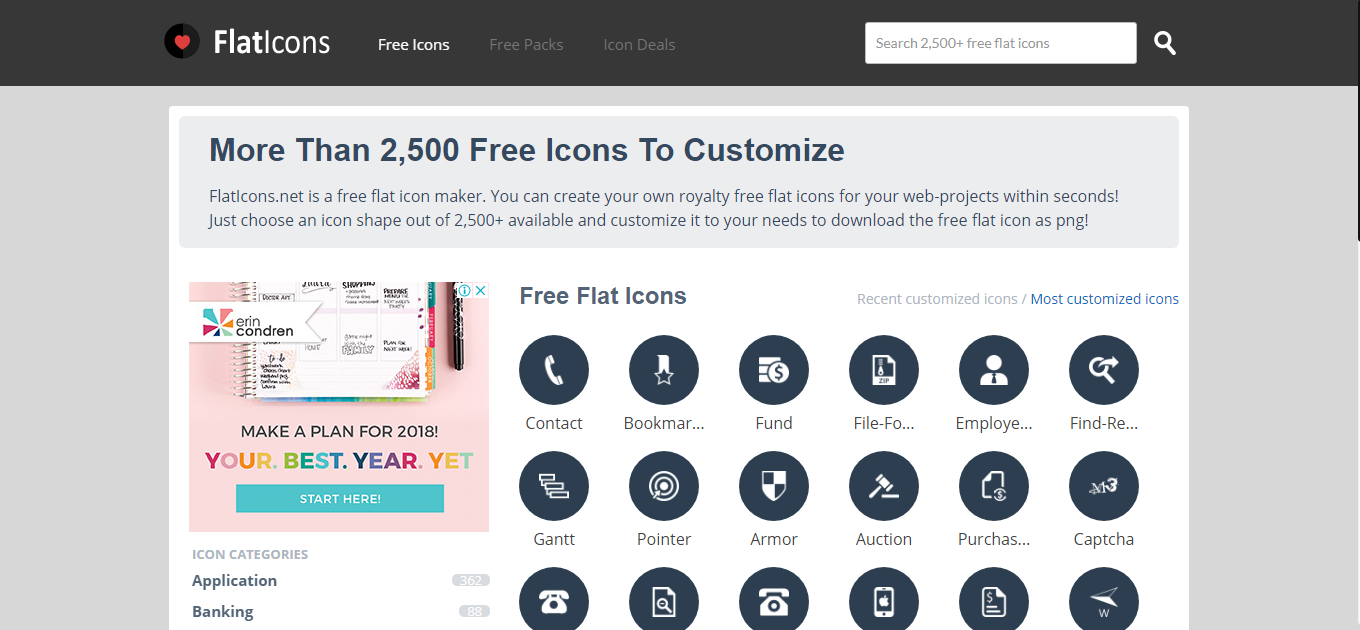Click START HERE button in ad

[x=340, y=498]
